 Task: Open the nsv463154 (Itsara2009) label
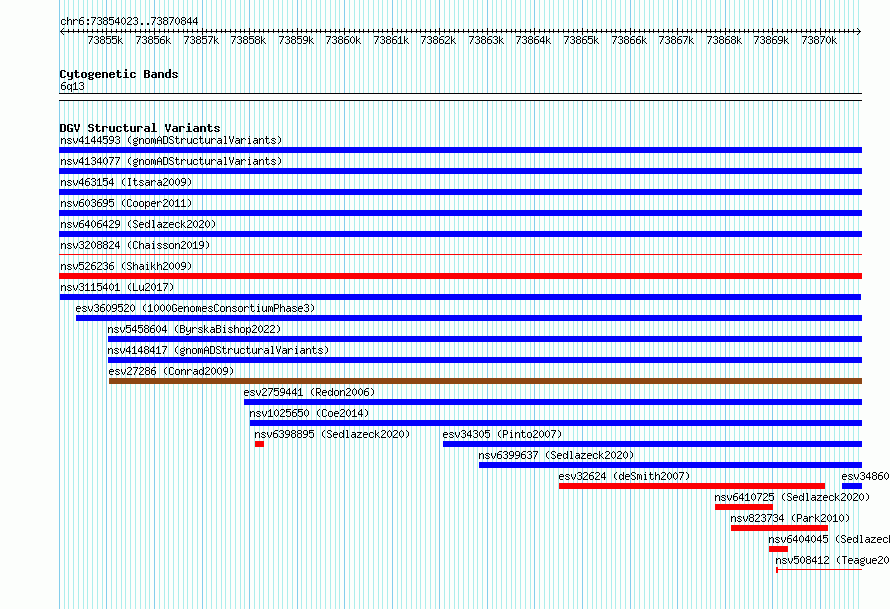point(126,182)
